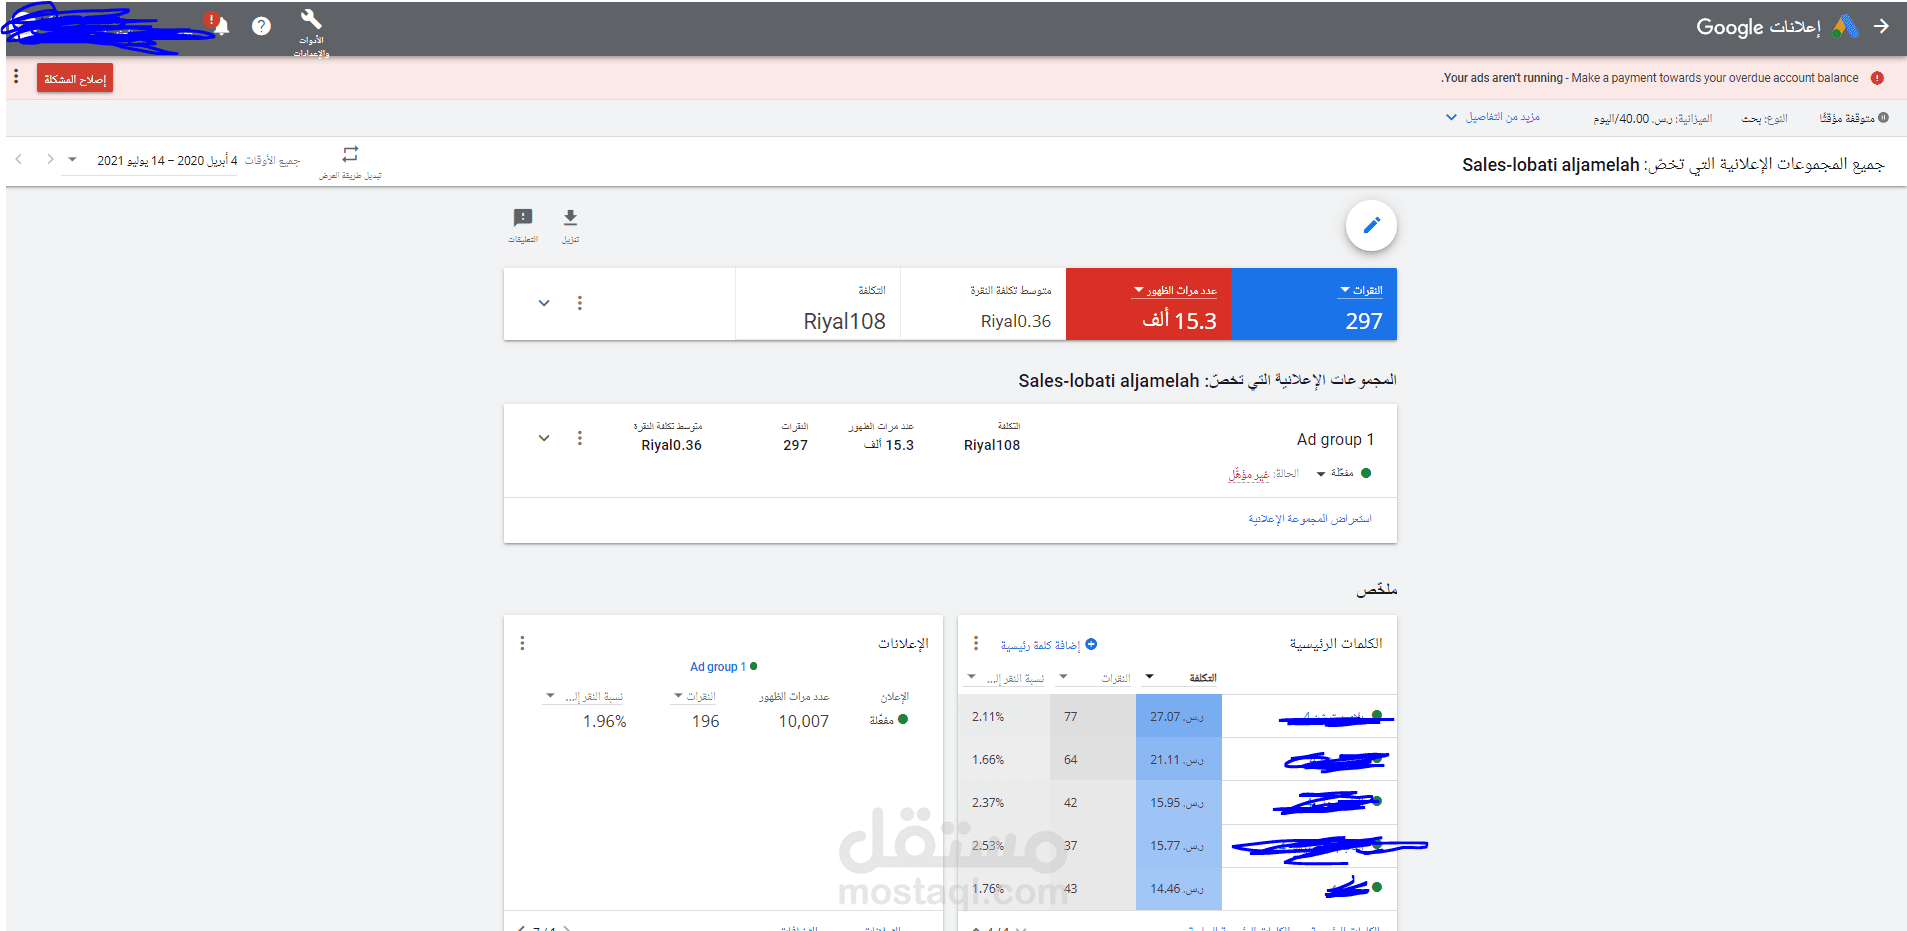Click the feedback comment icon

pyautogui.click(x=523, y=217)
